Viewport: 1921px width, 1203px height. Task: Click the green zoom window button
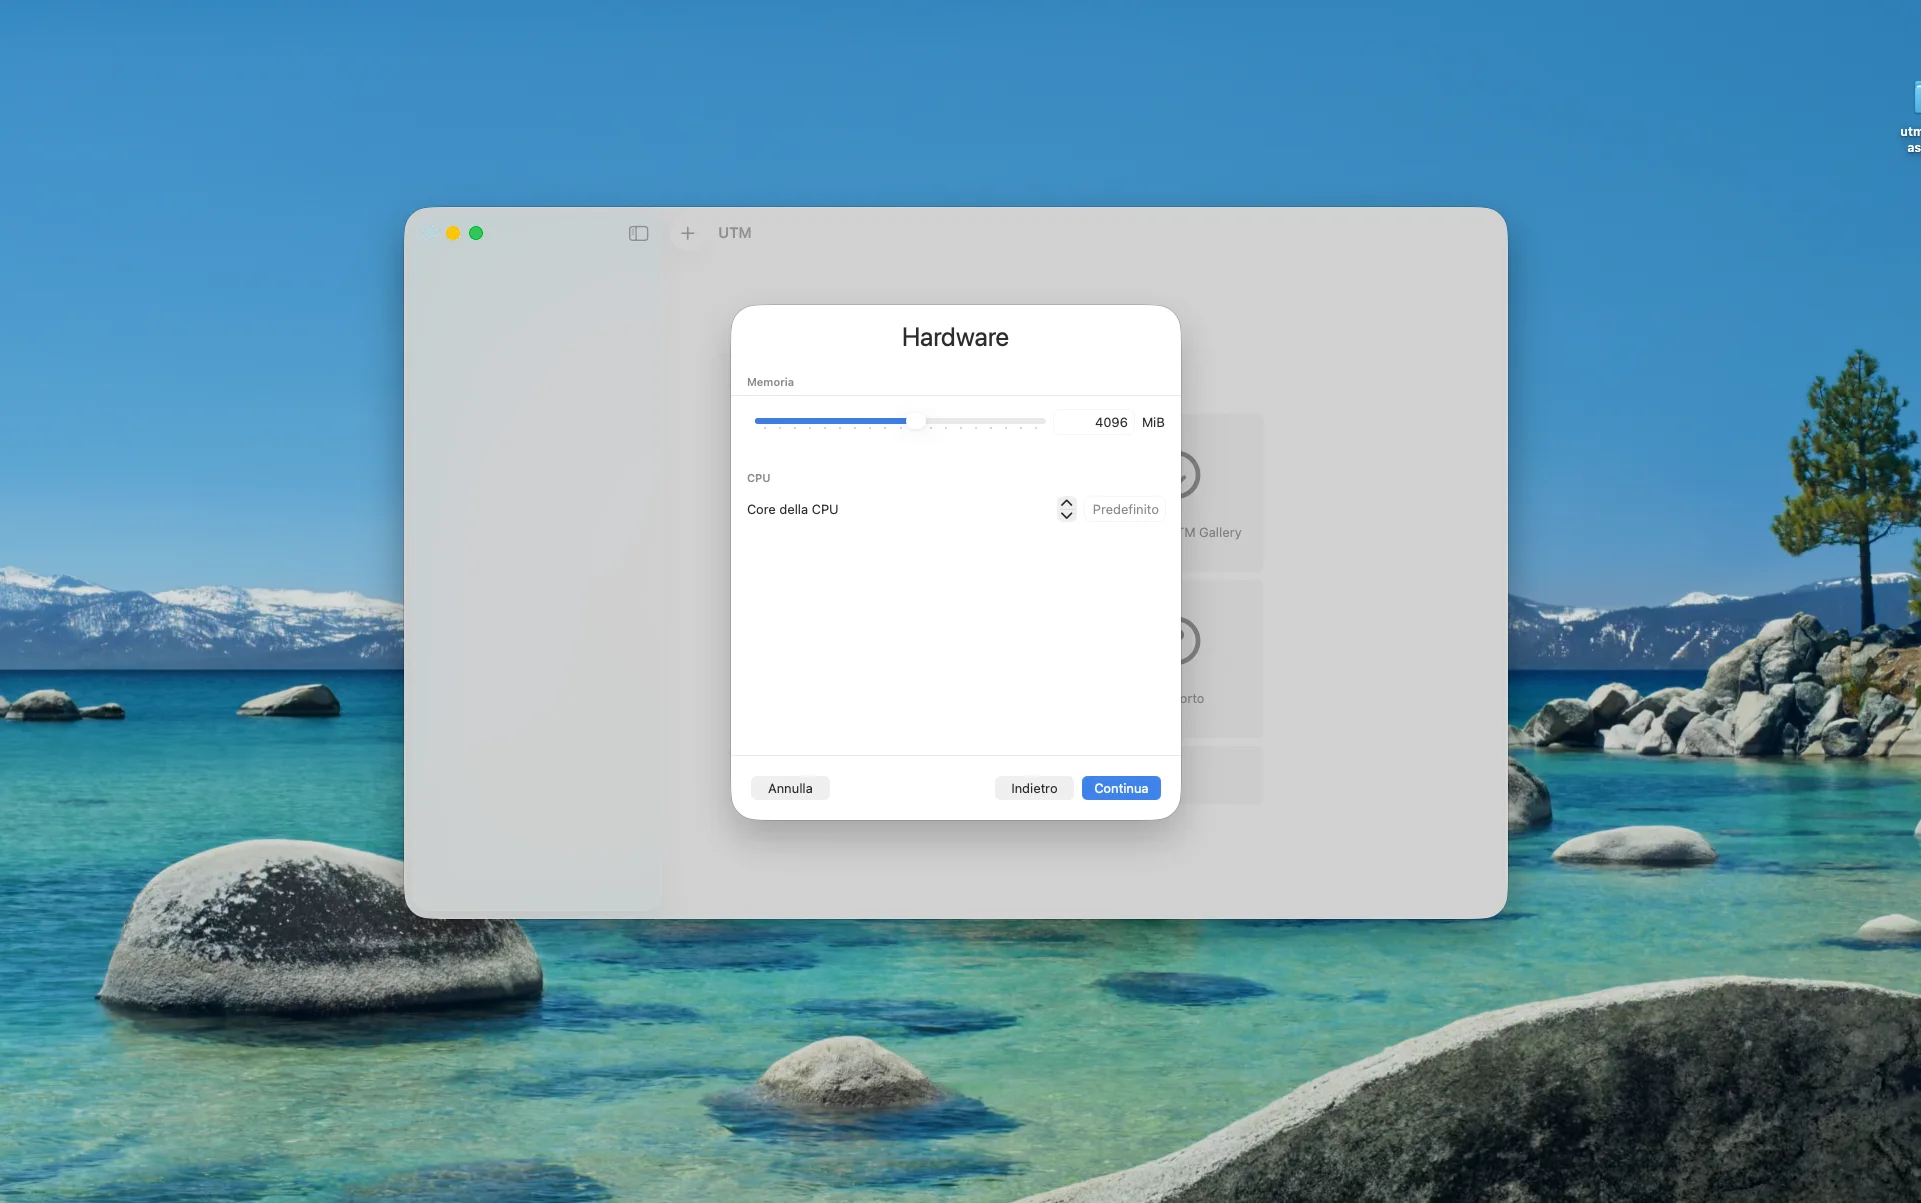(x=476, y=233)
